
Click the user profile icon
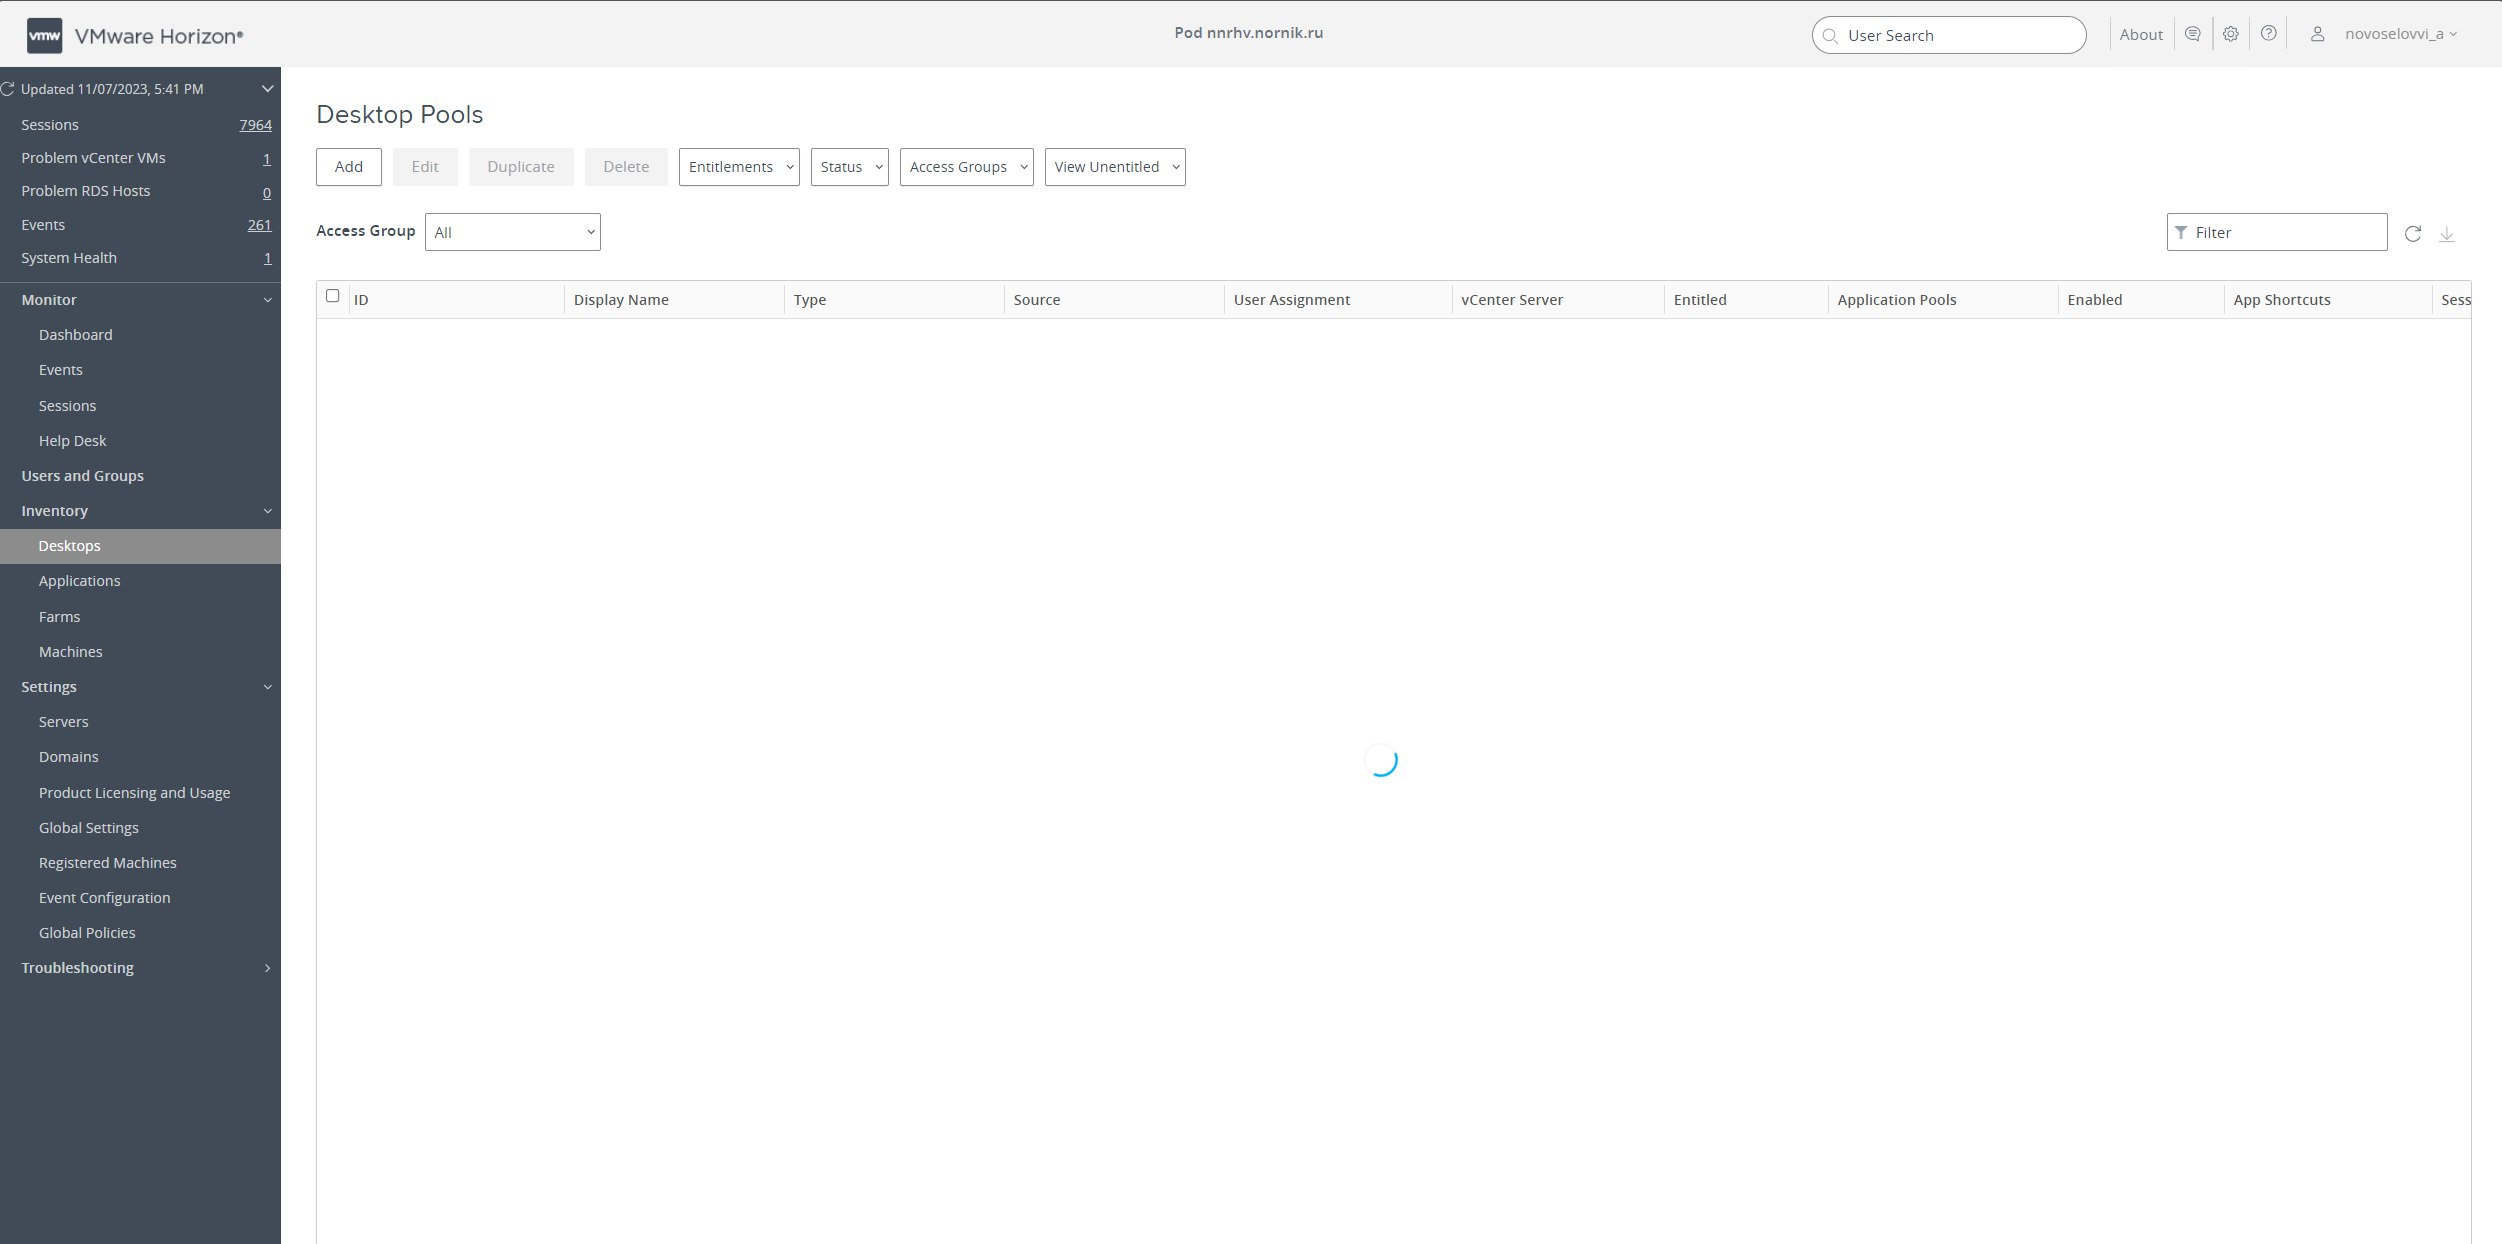point(2317,34)
